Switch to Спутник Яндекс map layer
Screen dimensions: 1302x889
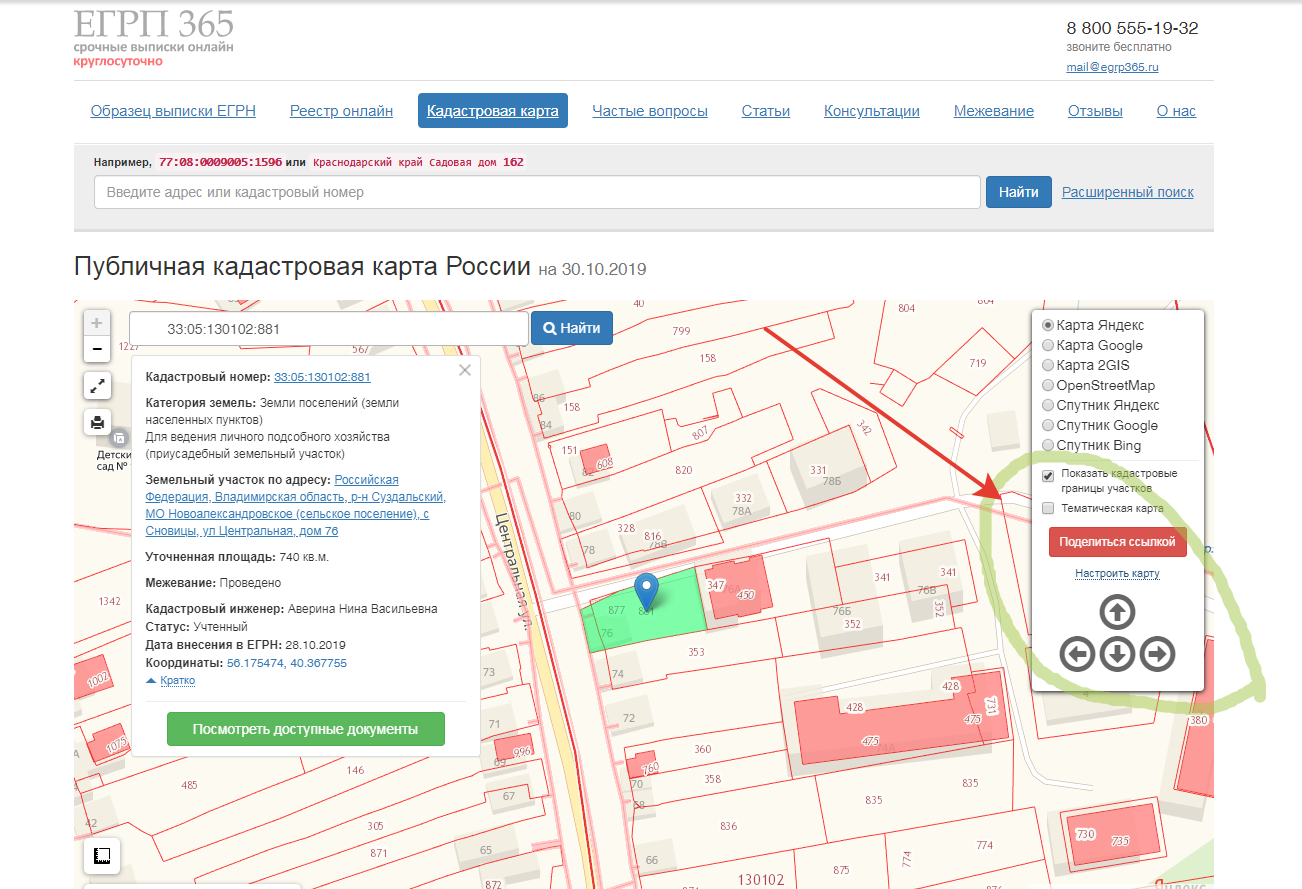[1048, 405]
